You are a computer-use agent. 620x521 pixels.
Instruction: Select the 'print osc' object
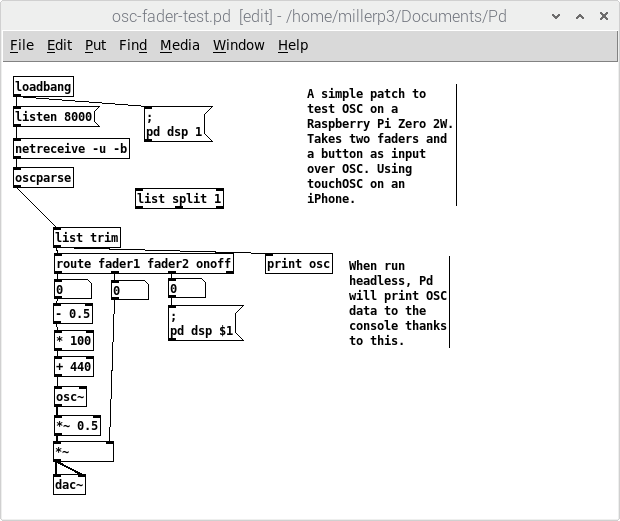299,264
